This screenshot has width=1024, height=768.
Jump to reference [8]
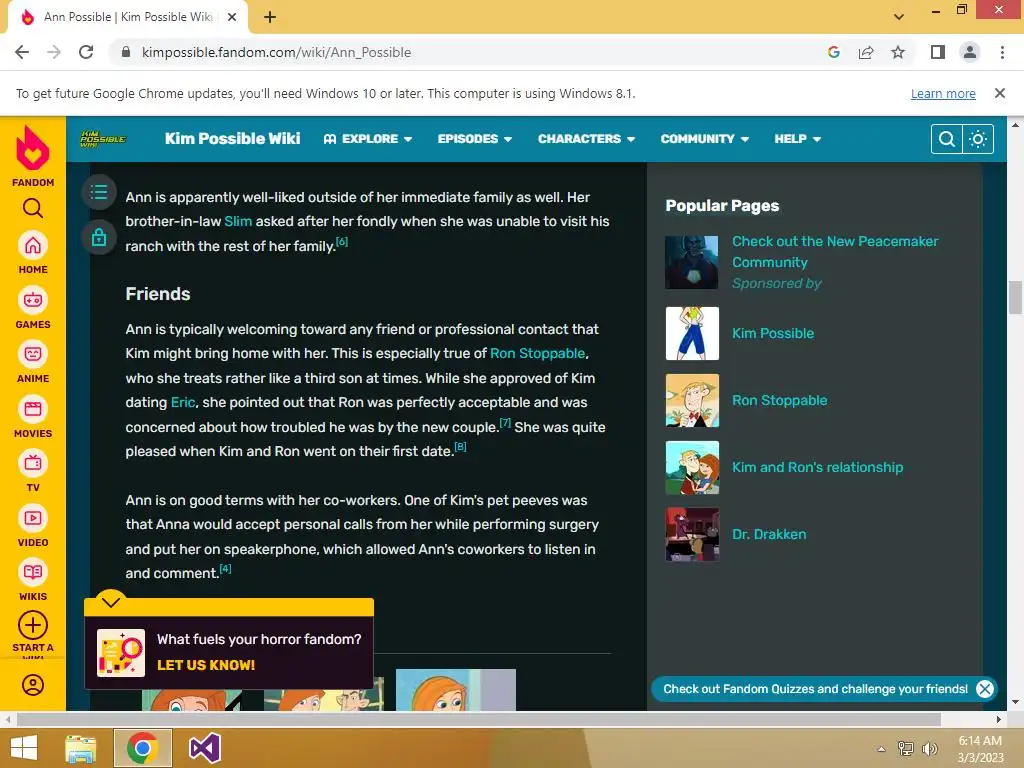pos(460,447)
